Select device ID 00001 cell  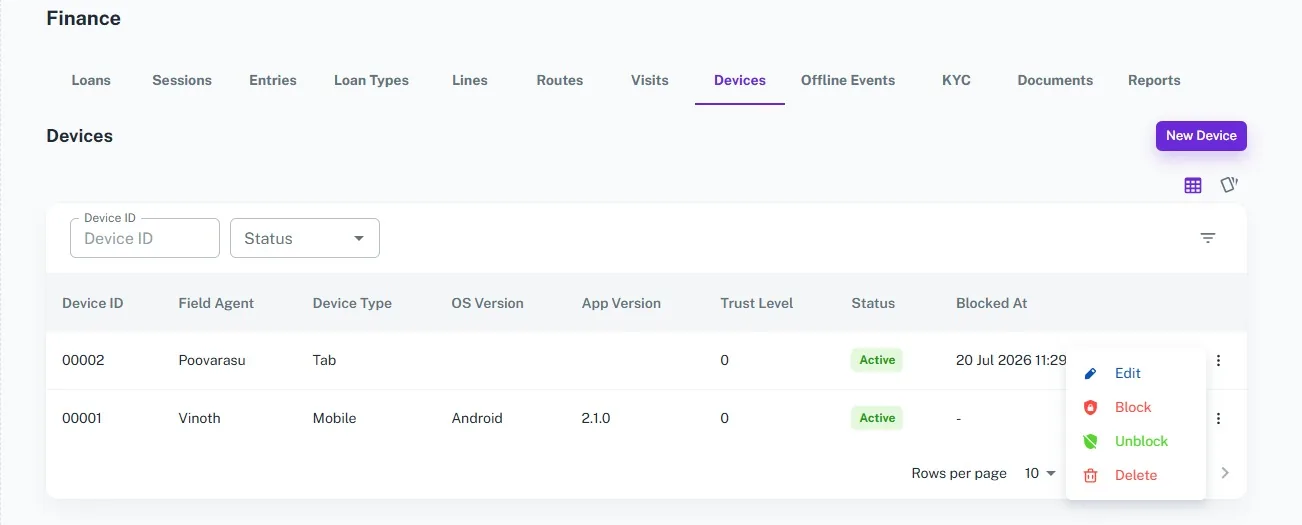(x=82, y=419)
